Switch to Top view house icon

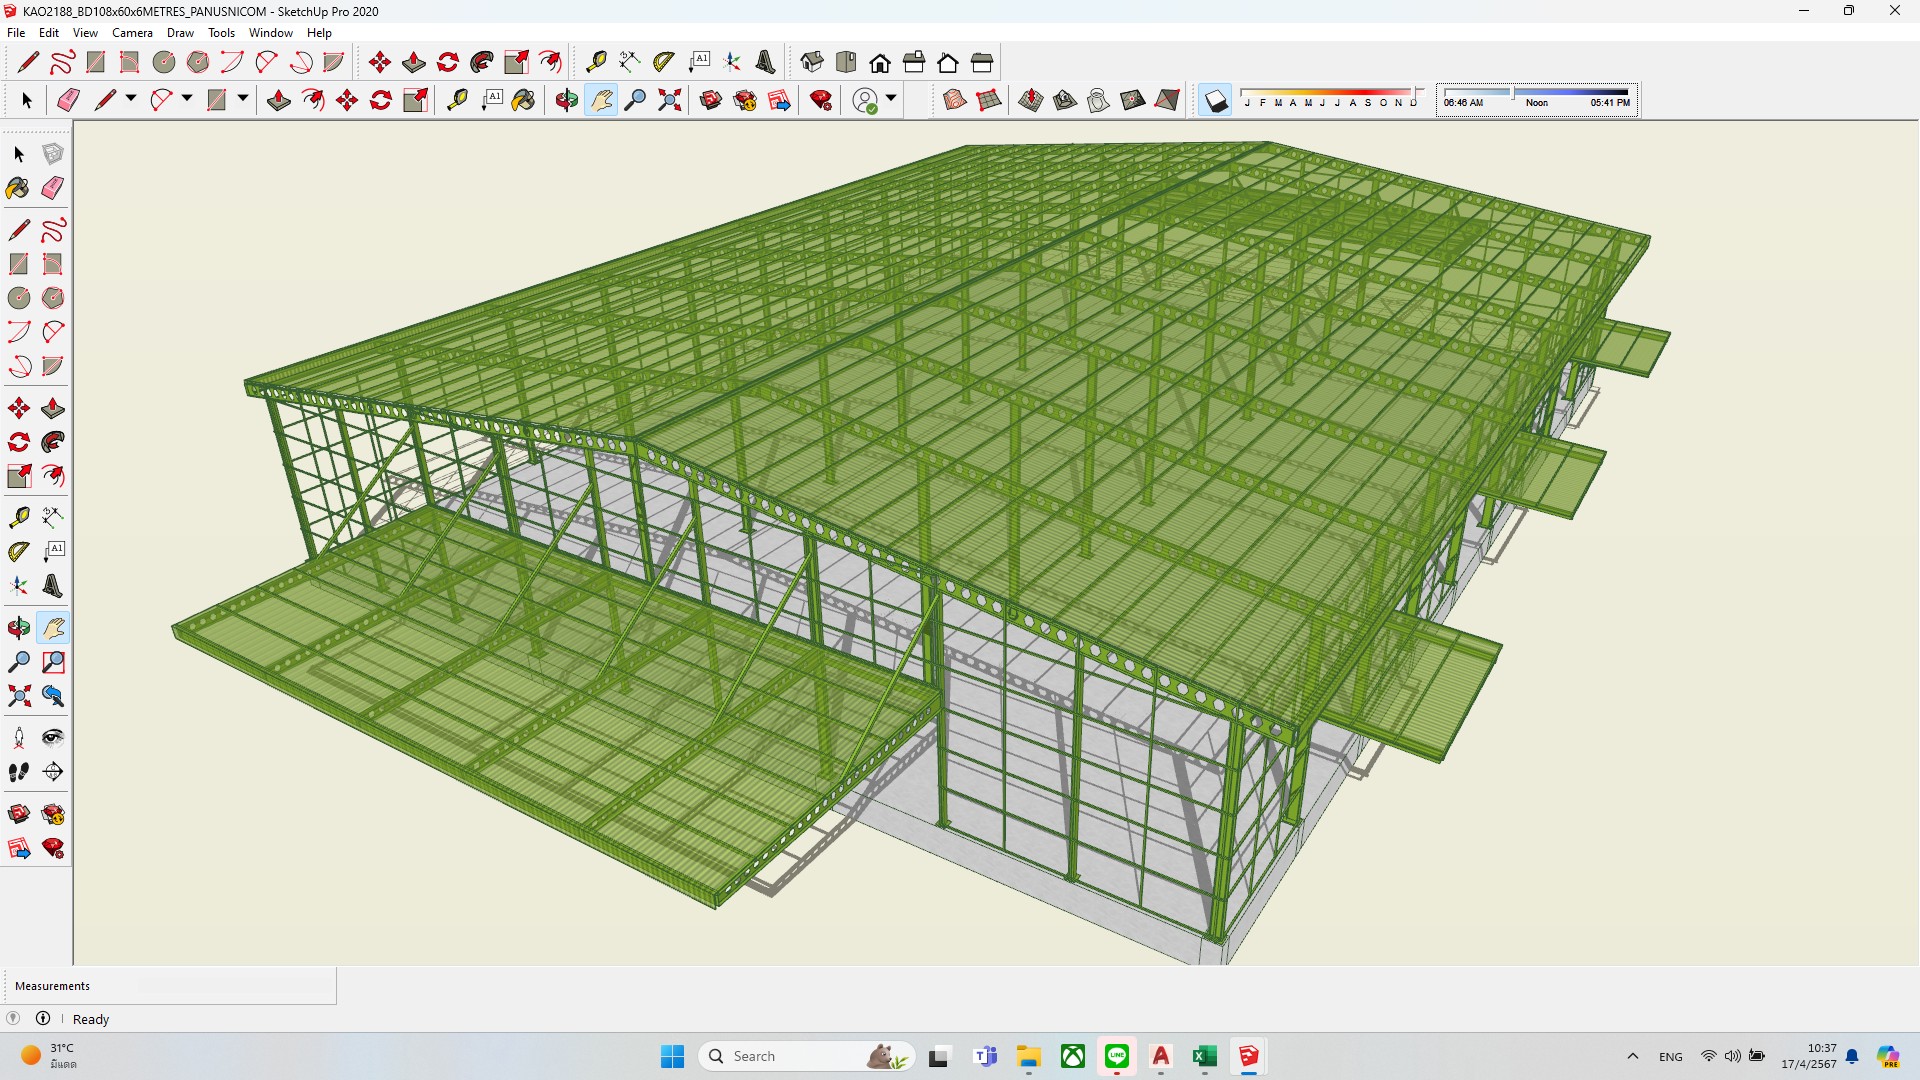(846, 63)
